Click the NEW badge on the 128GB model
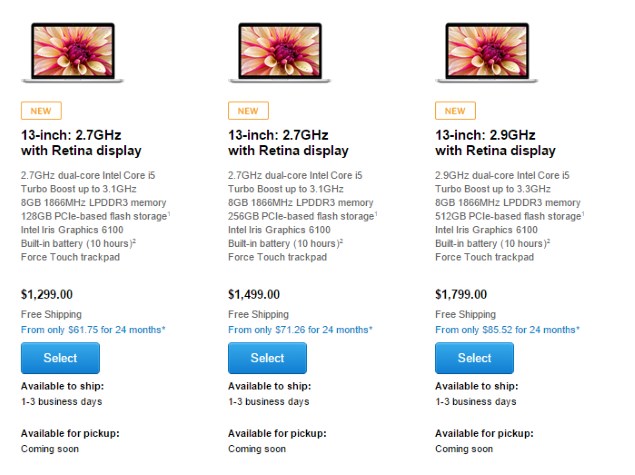 [x=41, y=111]
